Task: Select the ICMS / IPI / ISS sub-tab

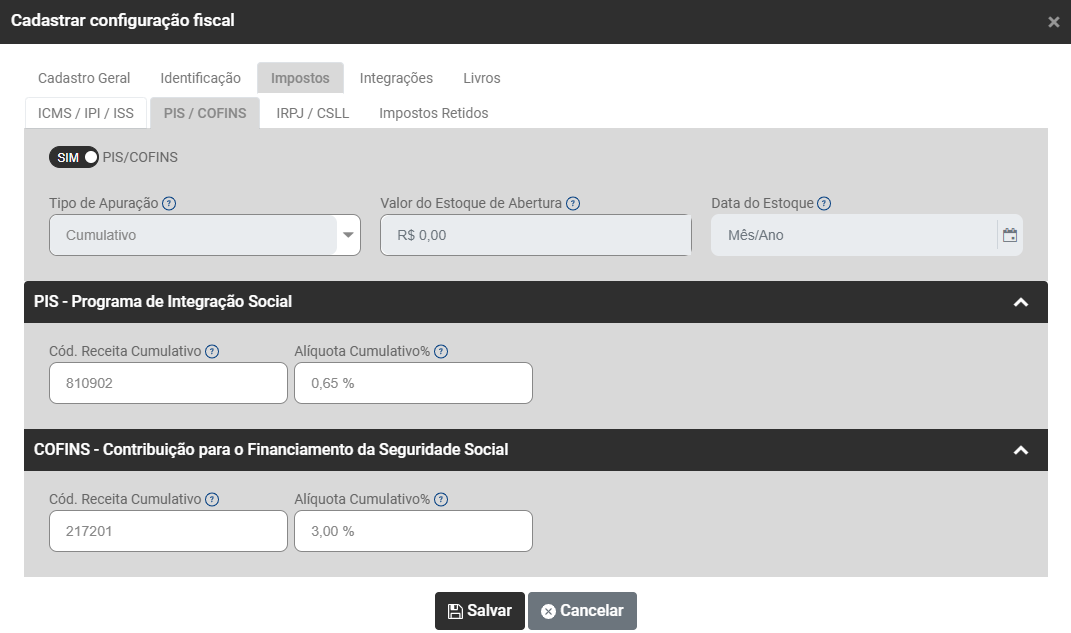Action: 86,113
